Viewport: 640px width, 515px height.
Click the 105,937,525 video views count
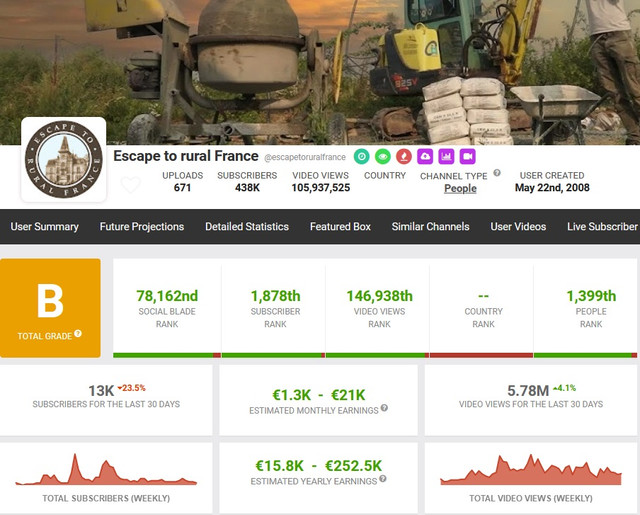point(320,188)
